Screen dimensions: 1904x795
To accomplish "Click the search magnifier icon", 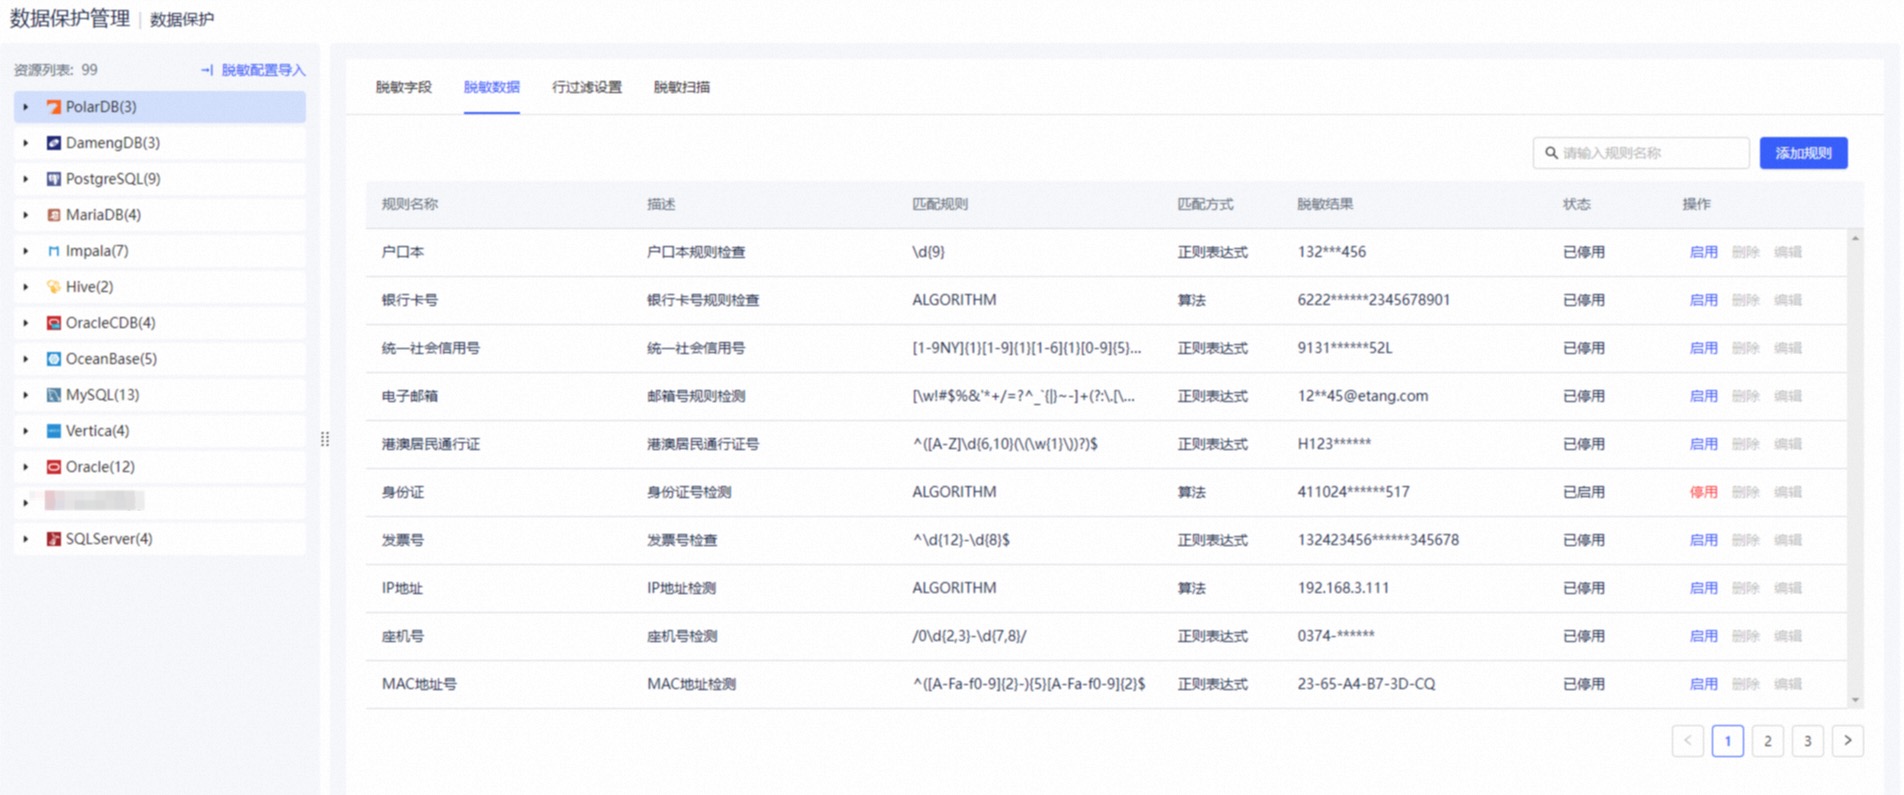I will click(1551, 153).
